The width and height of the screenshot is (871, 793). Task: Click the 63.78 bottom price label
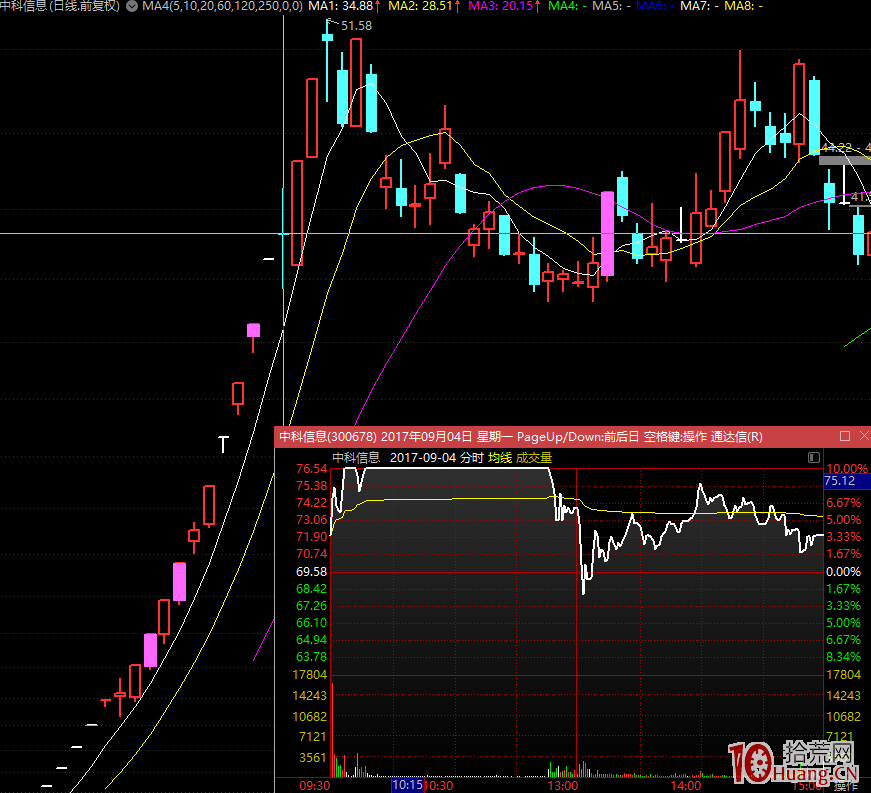coord(312,657)
